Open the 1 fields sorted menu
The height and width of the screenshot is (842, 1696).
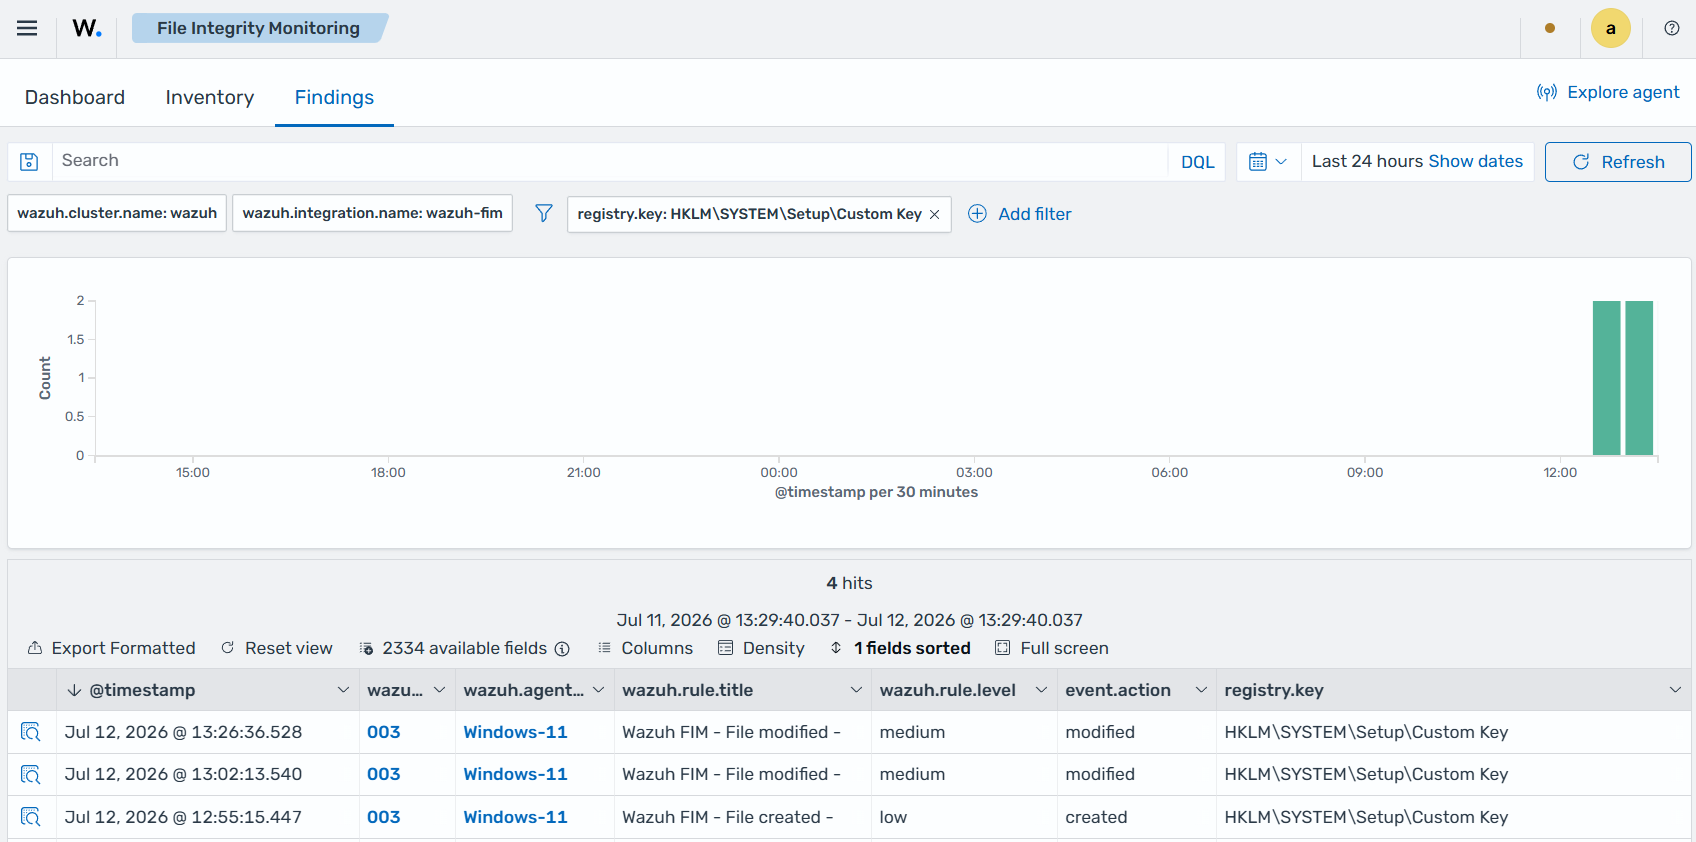[900, 648]
